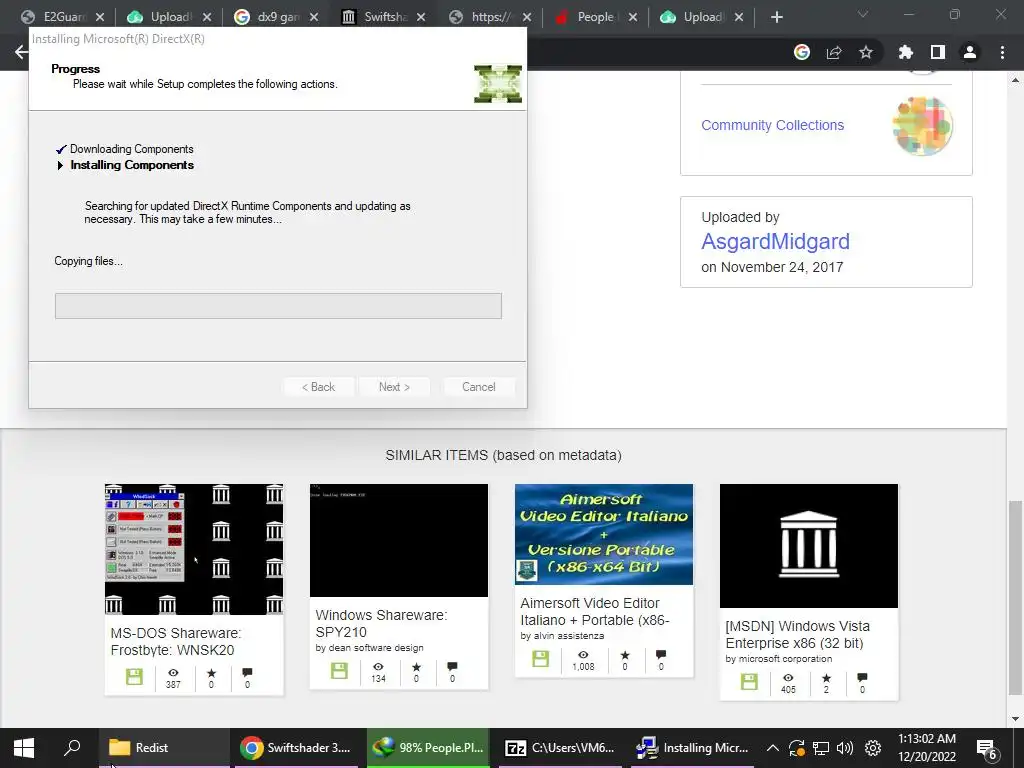Click the Downloading Components checkmark

pyautogui.click(x=61, y=150)
